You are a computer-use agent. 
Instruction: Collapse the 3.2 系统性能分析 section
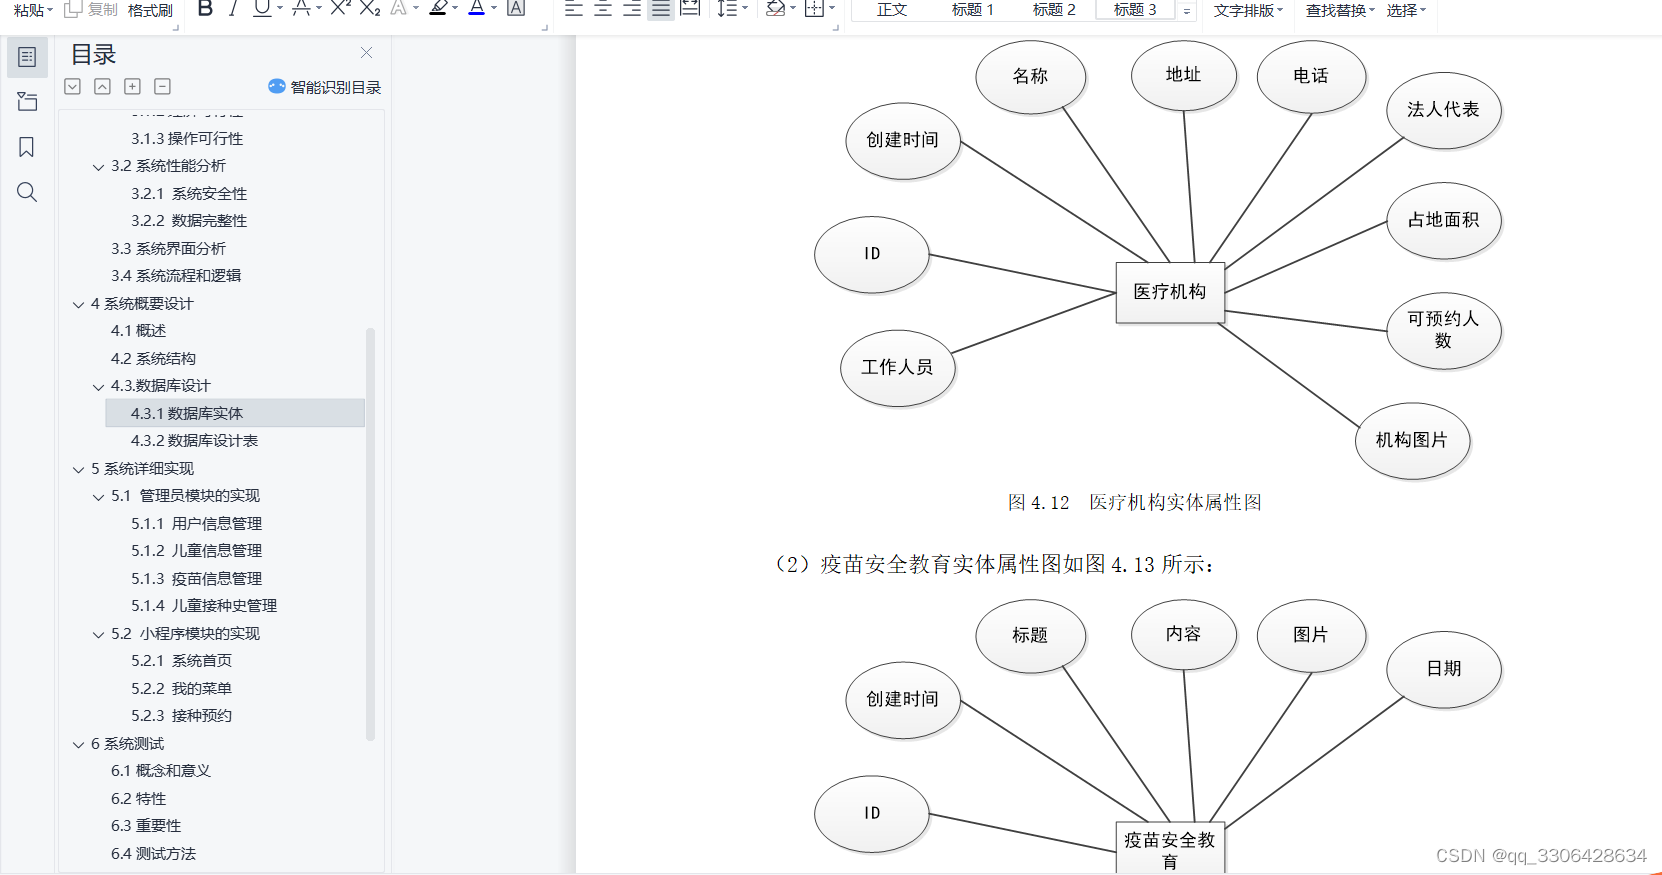point(98,167)
